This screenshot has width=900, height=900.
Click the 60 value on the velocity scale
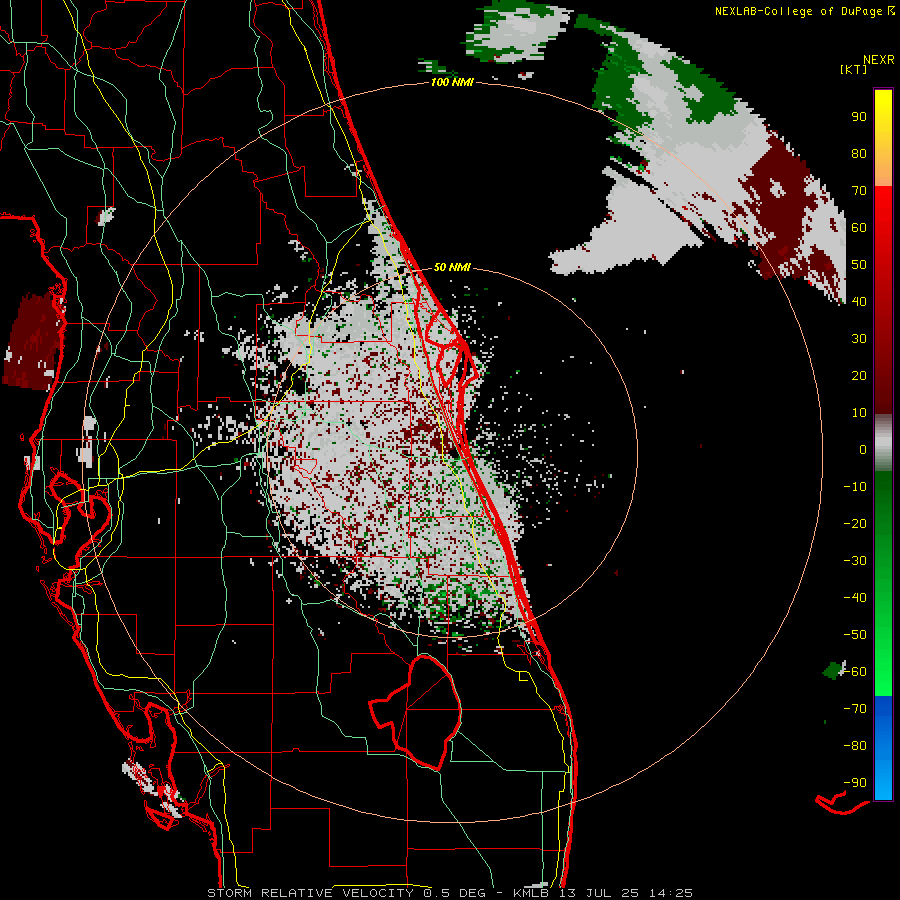[x=859, y=228]
